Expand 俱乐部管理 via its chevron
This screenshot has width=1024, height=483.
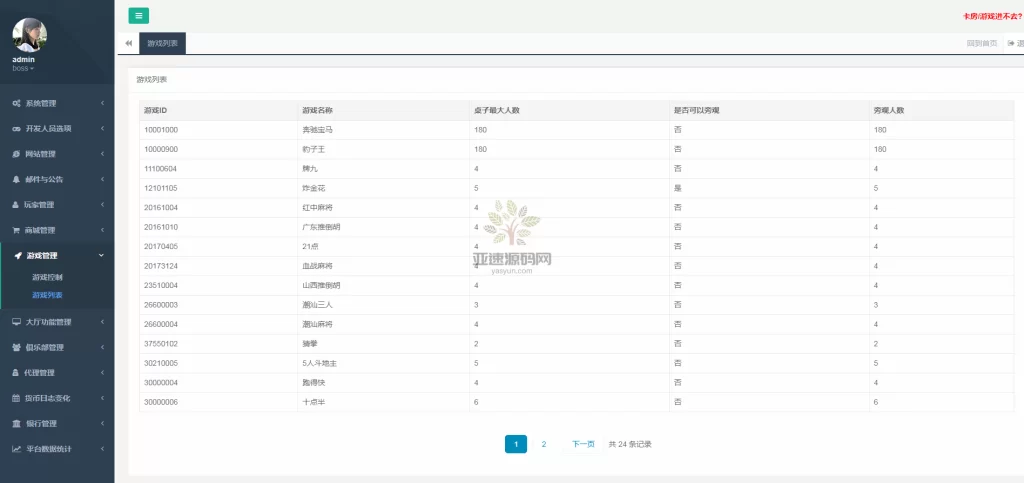(x=103, y=347)
